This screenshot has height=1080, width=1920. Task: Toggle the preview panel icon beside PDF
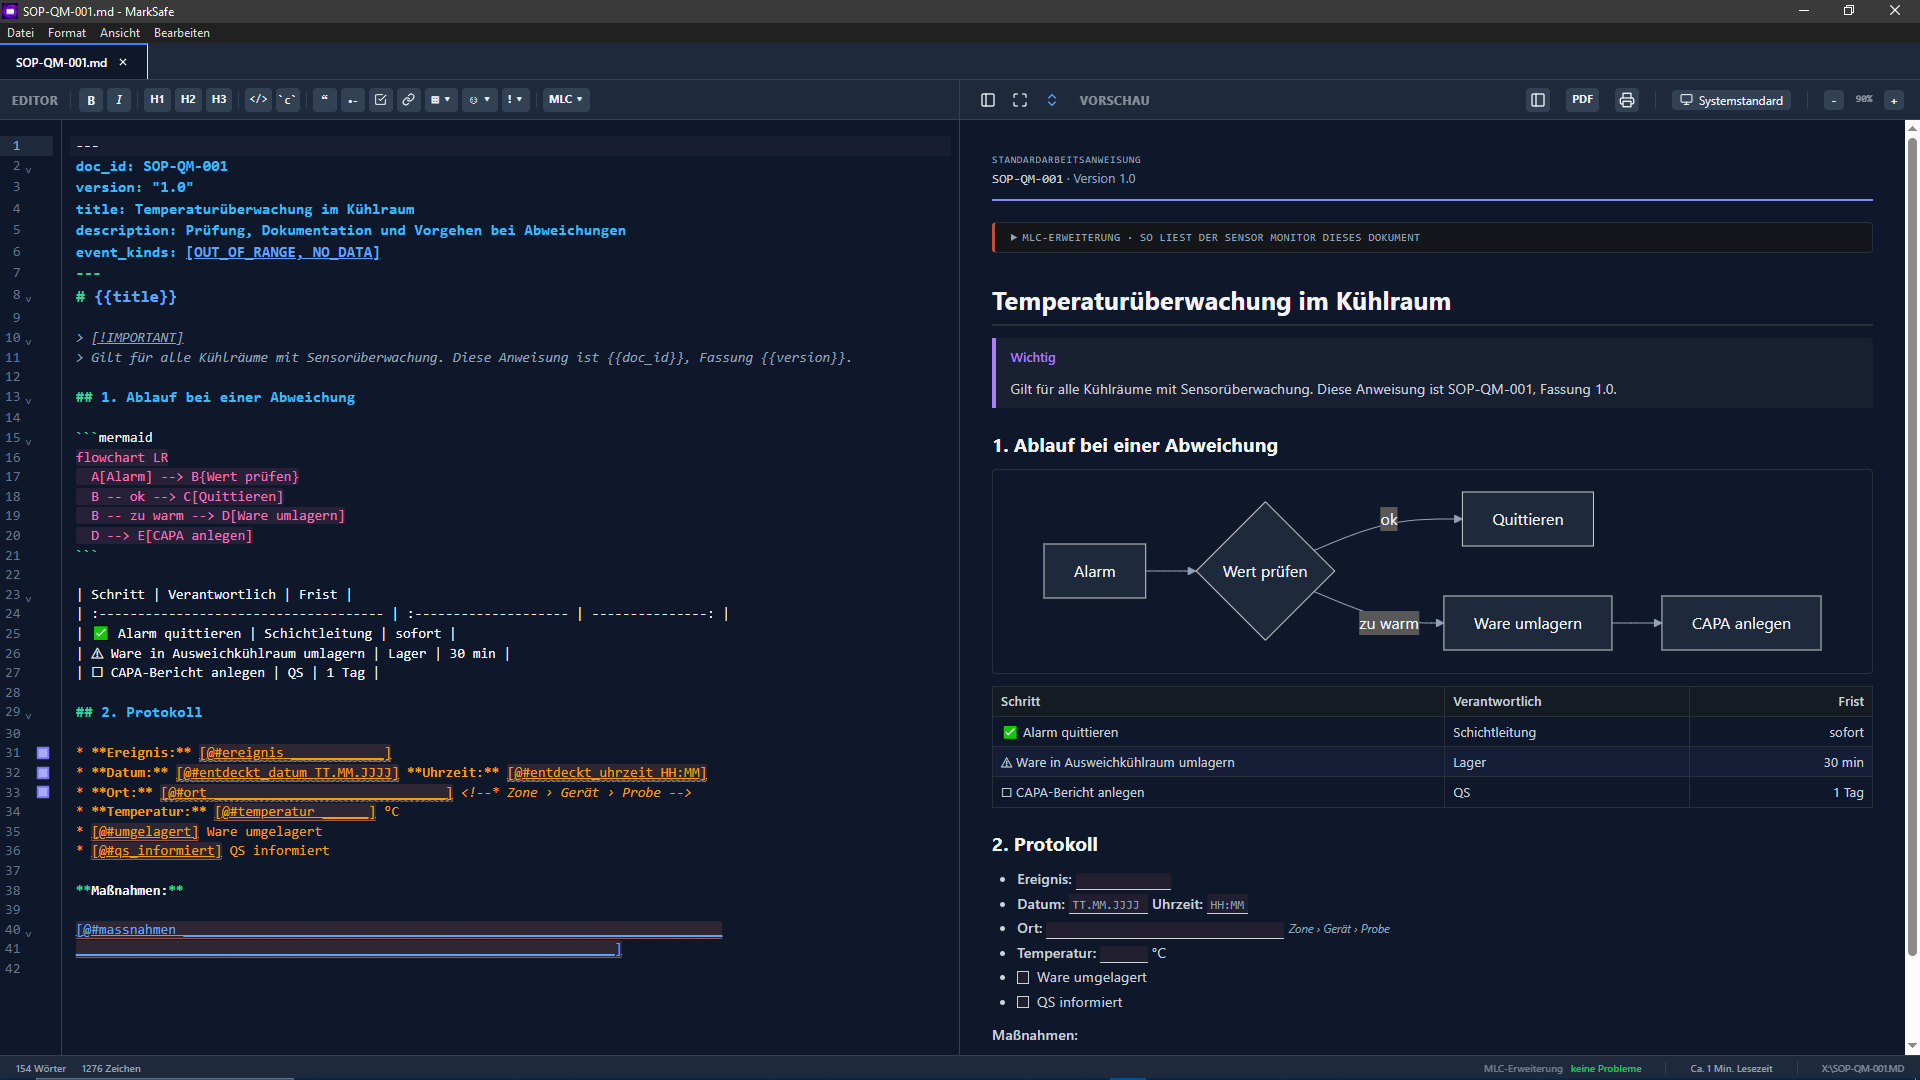1538,100
